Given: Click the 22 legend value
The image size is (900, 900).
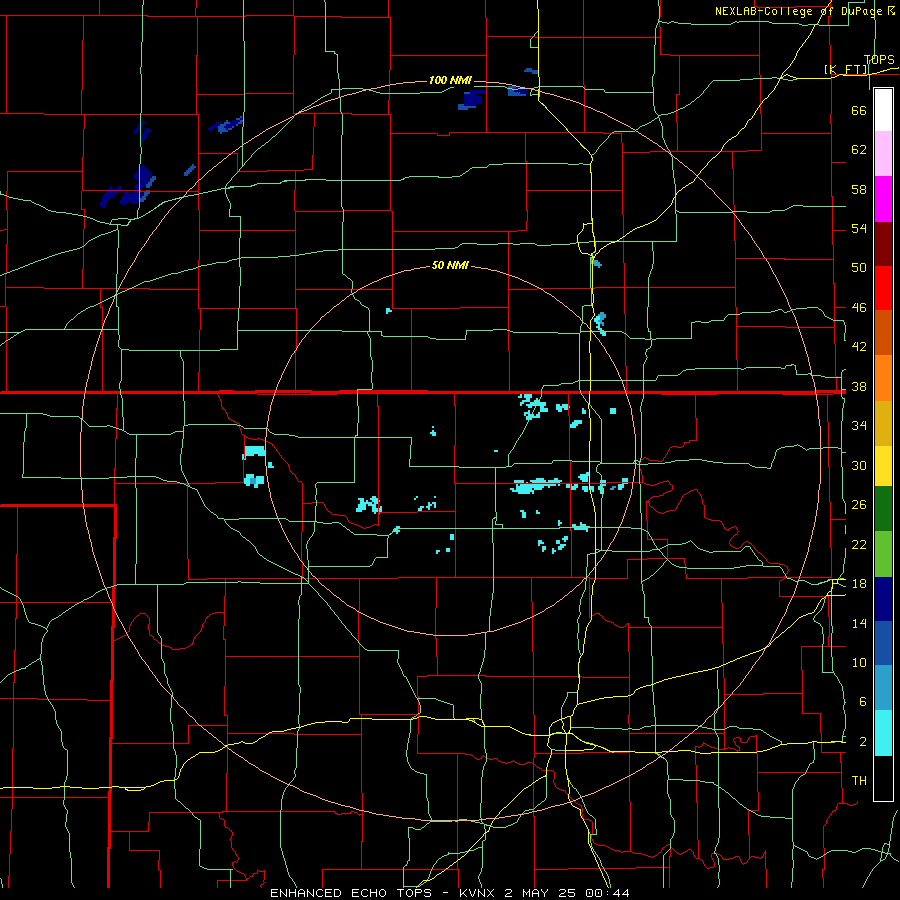Looking at the screenshot, I should pos(859,545).
